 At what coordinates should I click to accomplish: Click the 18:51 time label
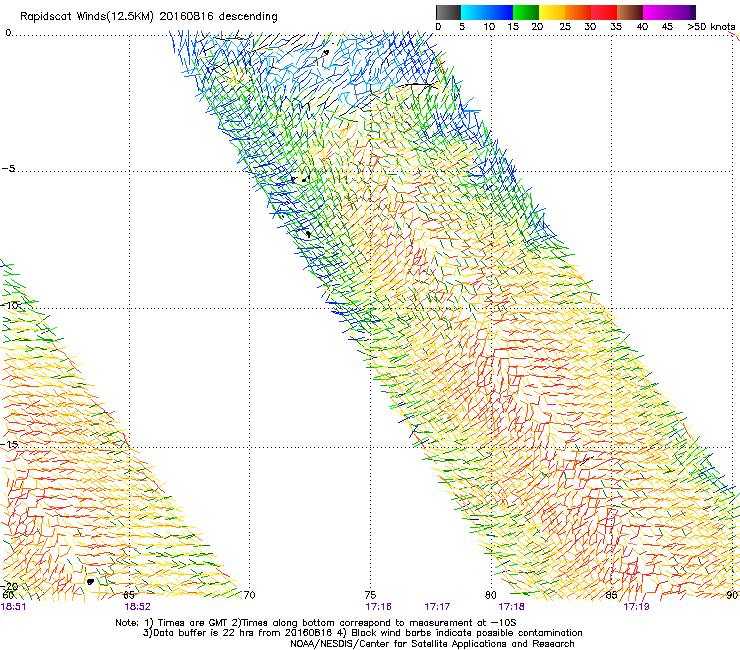(14, 607)
